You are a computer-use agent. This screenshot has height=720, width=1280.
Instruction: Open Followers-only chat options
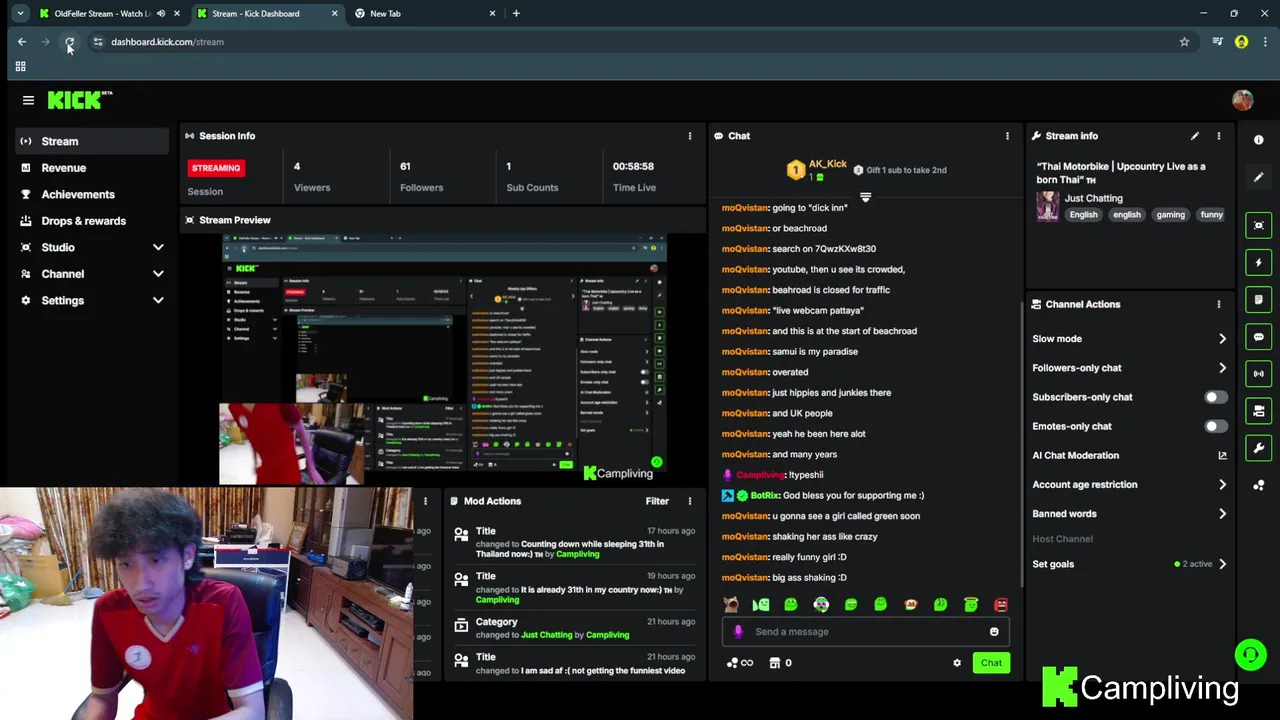[x=1130, y=368]
